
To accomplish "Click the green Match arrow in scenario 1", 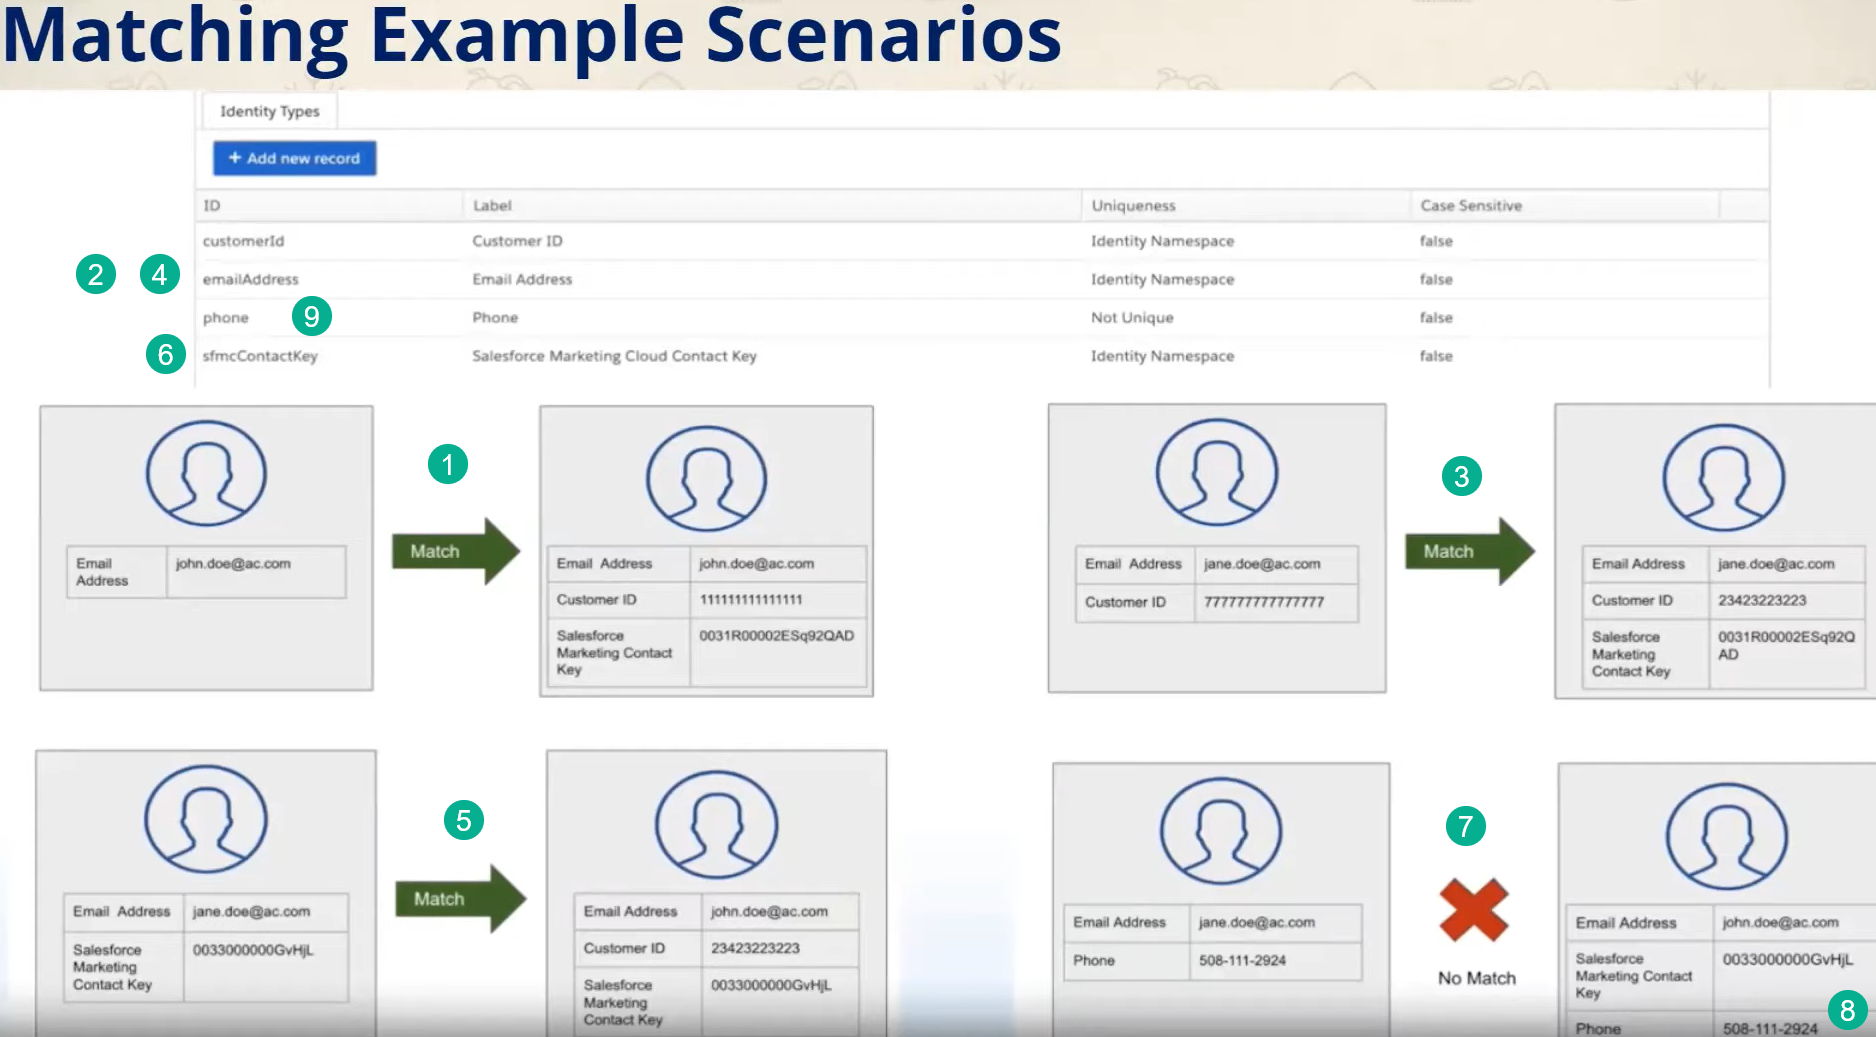I will [457, 550].
